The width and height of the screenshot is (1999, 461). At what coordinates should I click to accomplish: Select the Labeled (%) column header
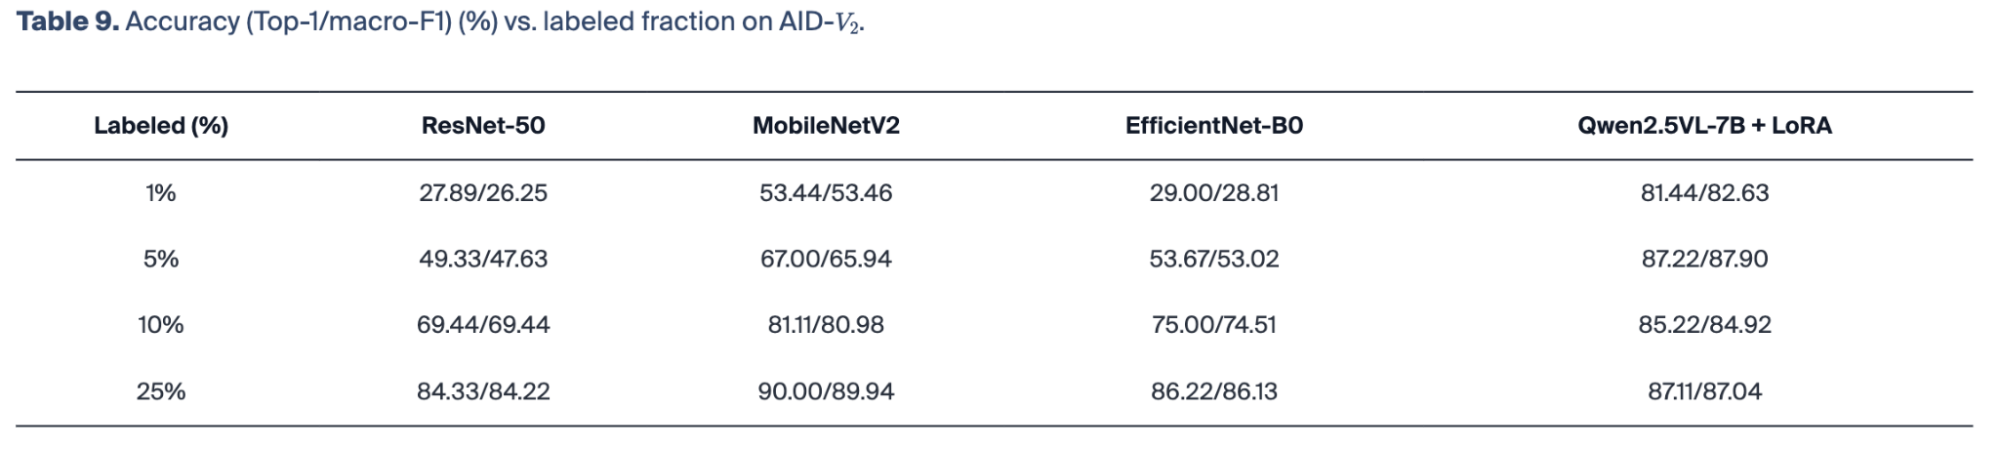[161, 126]
